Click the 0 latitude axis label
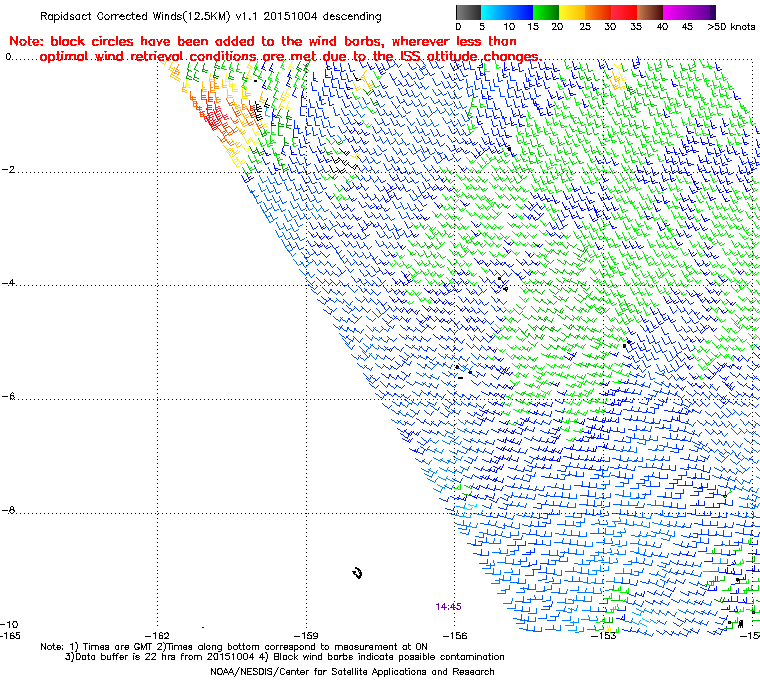Image resolution: width=760 pixels, height=688 pixels. [x=8, y=57]
